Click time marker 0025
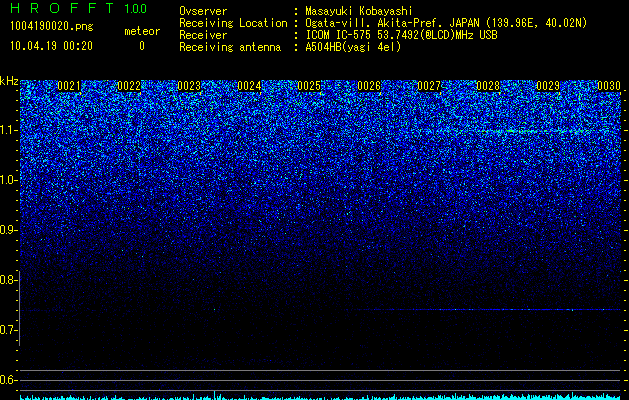 309,86
